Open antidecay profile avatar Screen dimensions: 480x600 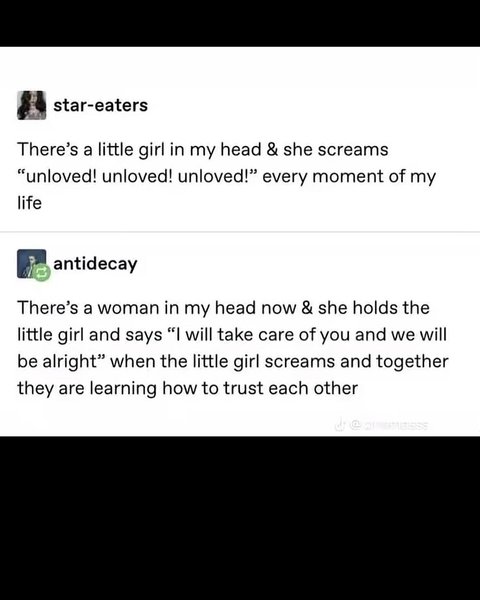tap(31, 264)
